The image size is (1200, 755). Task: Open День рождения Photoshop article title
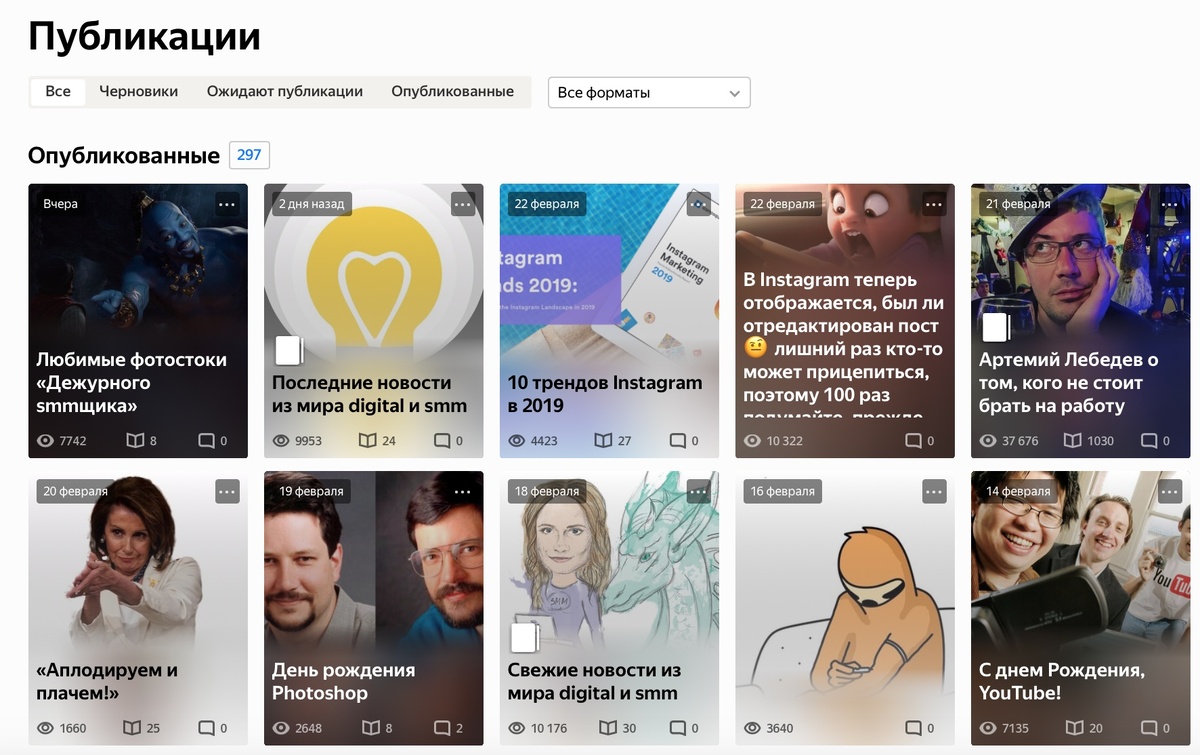coord(343,682)
